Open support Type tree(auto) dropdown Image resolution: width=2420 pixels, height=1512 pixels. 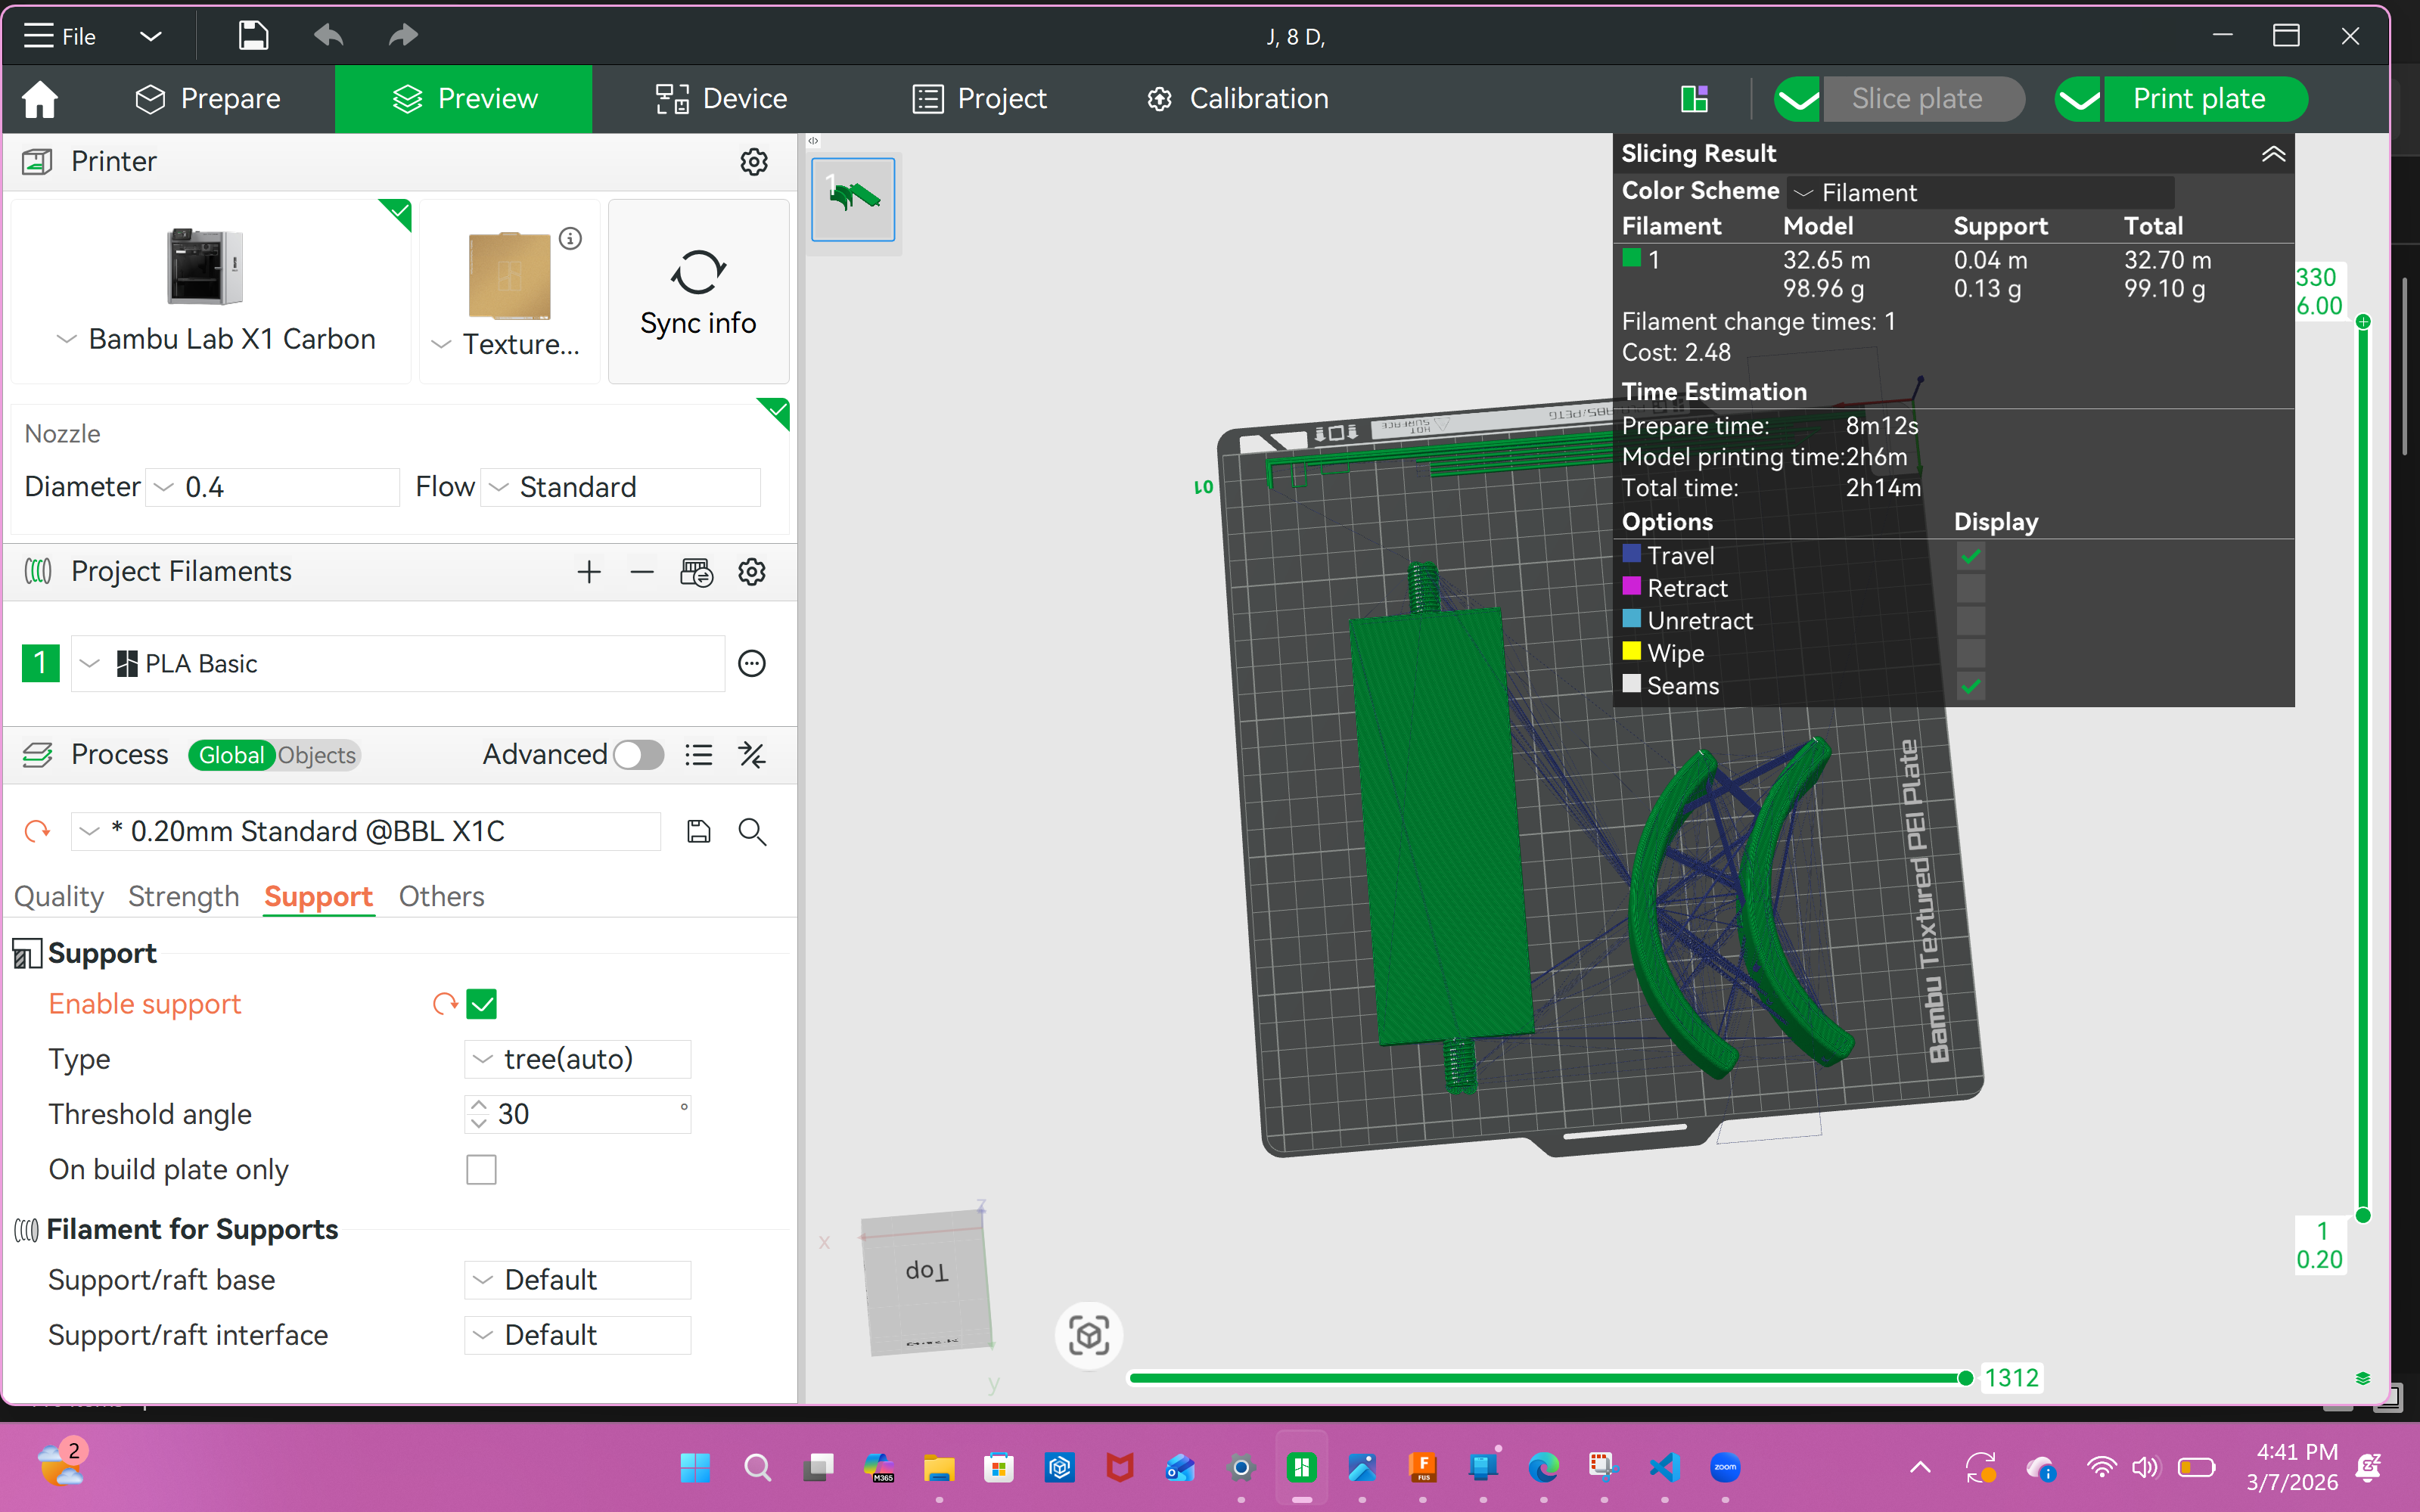(578, 1059)
